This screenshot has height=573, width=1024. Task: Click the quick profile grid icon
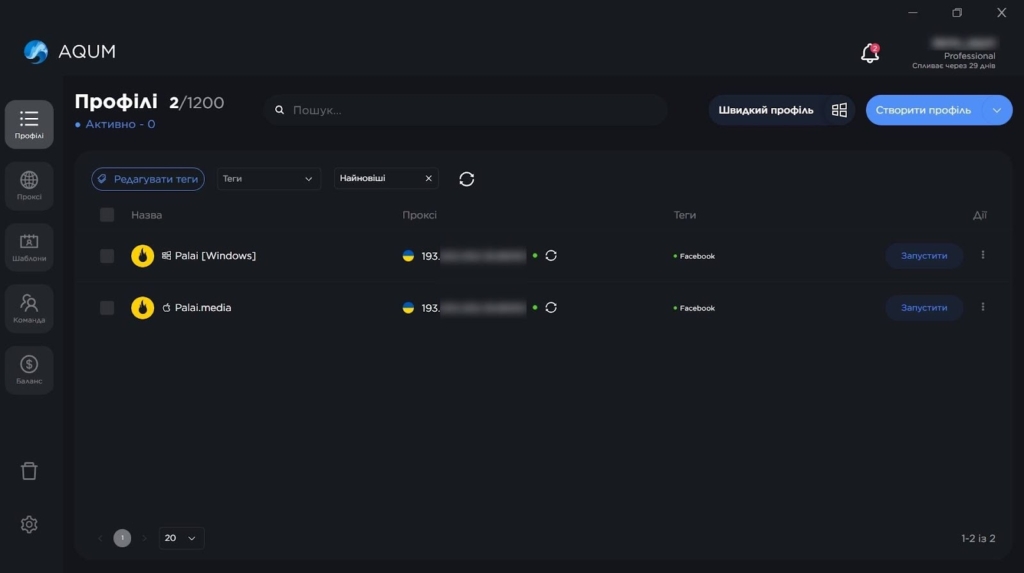839,110
